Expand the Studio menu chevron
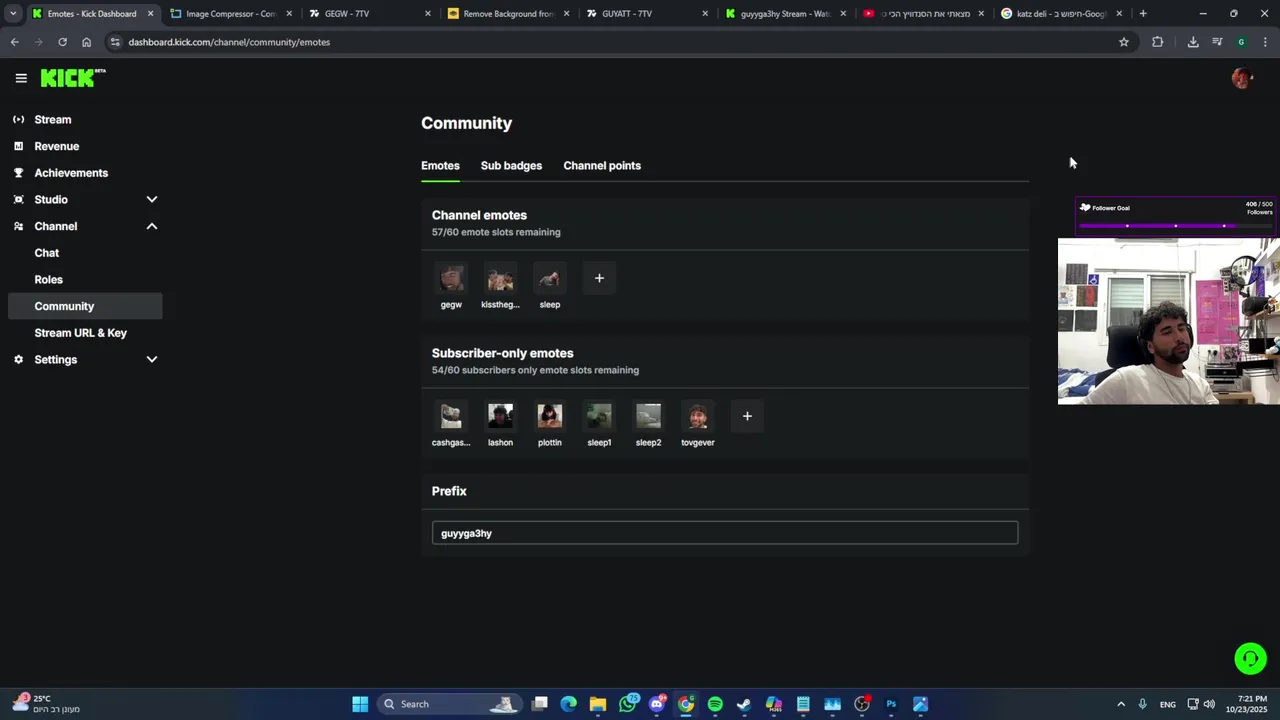 pos(152,200)
